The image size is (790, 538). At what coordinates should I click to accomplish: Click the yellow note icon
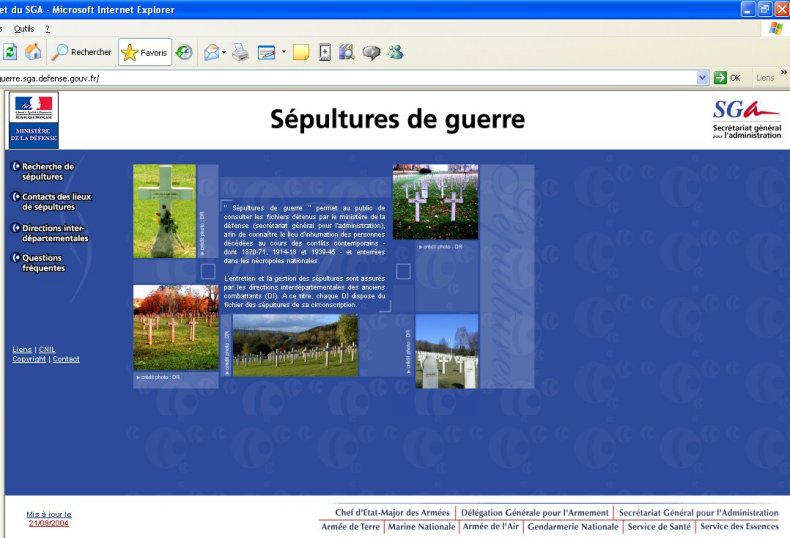[x=301, y=52]
